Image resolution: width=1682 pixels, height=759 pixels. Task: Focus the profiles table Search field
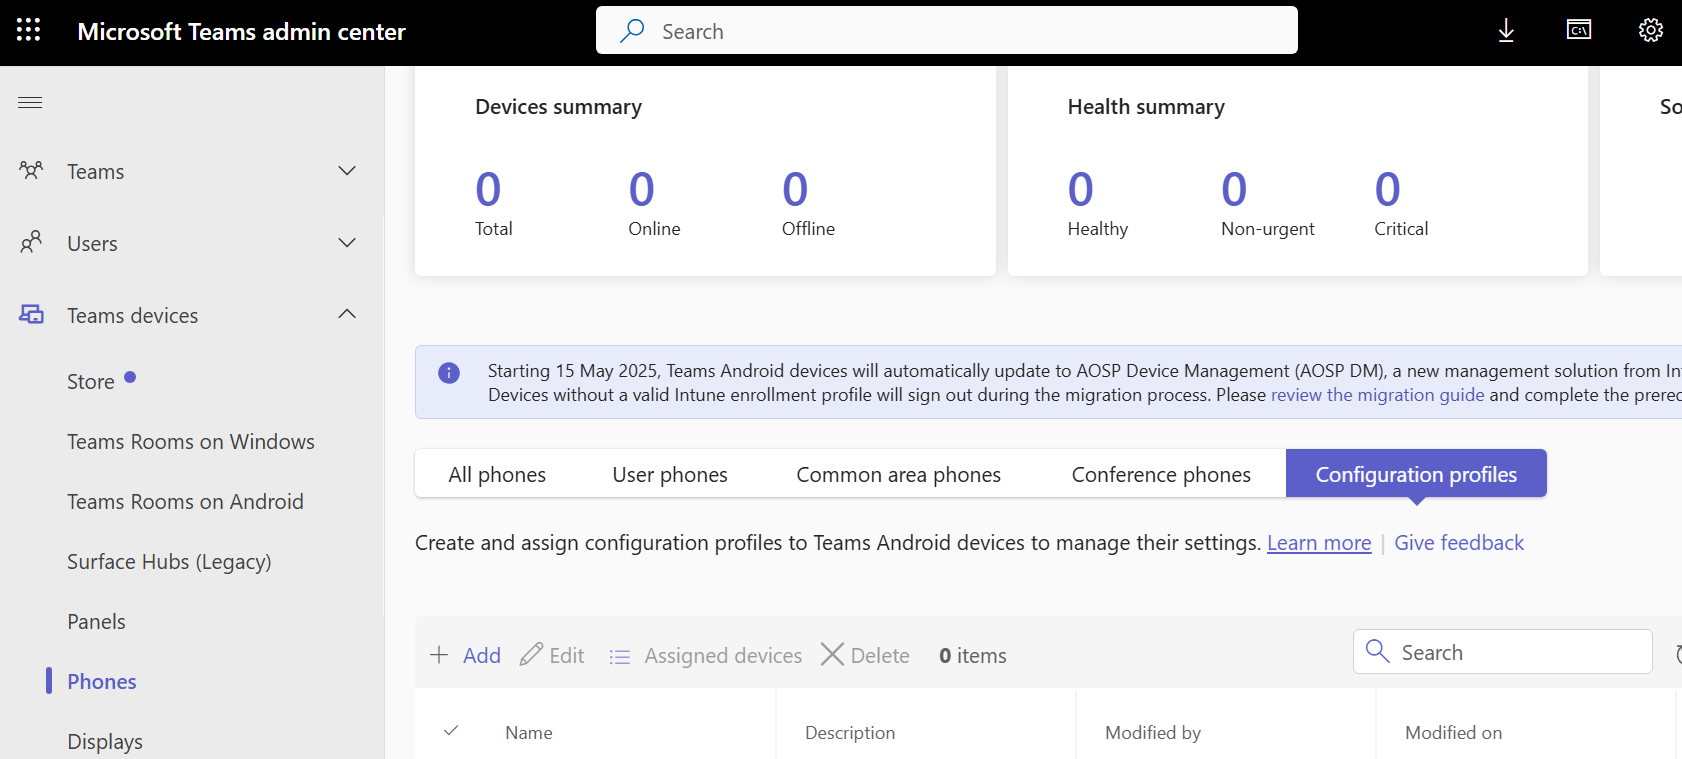[1503, 652]
